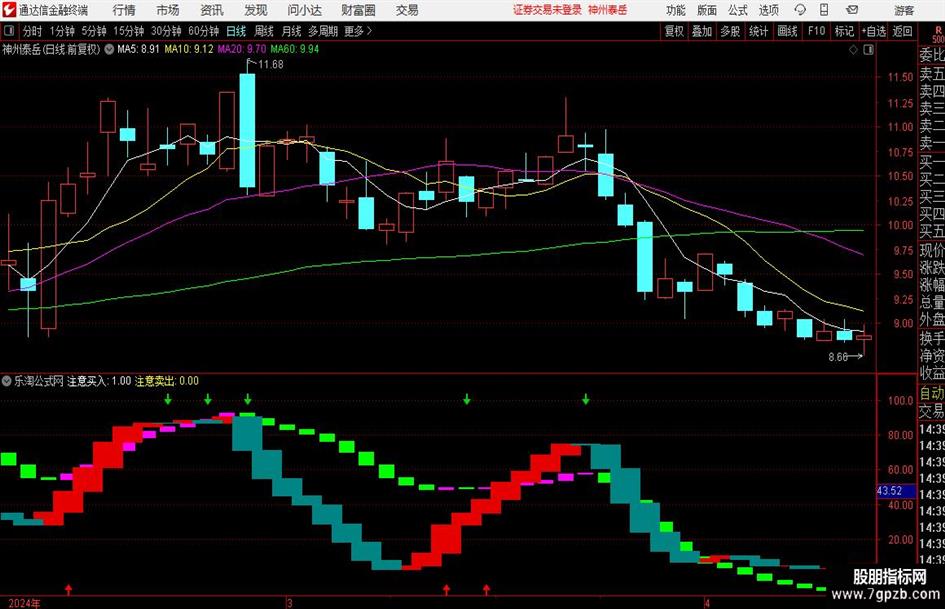The image size is (945, 609).
Task: Click the MA20: 9.70 label
Action: pyautogui.click(x=242, y=49)
